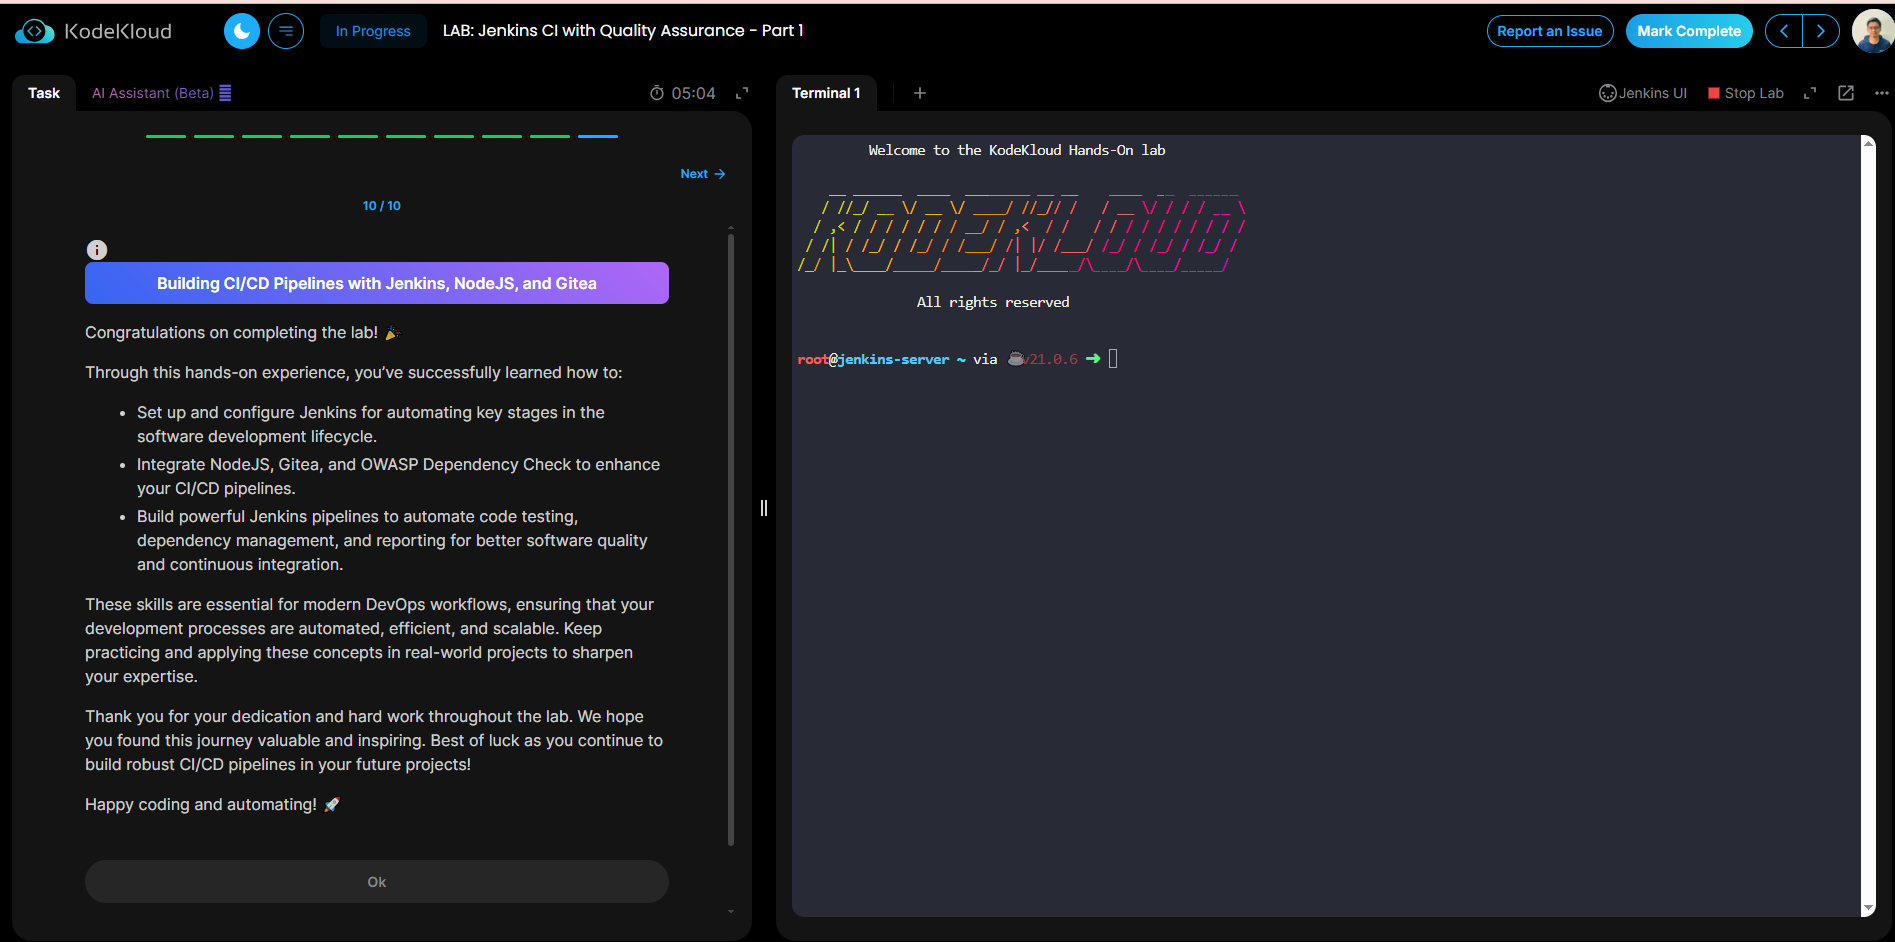The width and height of the screenshot is (1895, 942).
Task: Select the Terminal 1 tab
Action: click(x=826, y=93)
